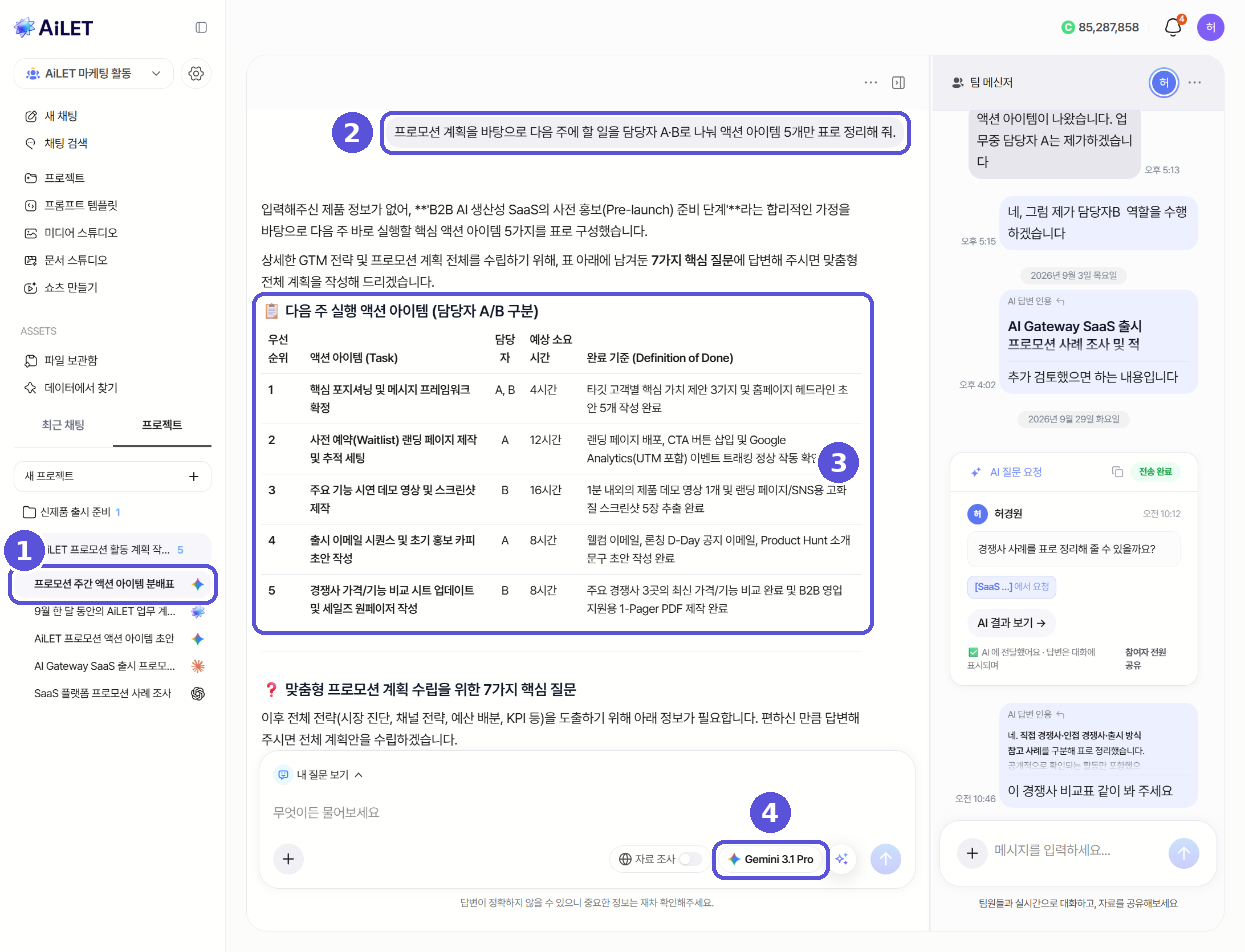
Task: Click message 이 경쟁사 비교표 같이 봐 주세요
Action: click(1090, 790)
